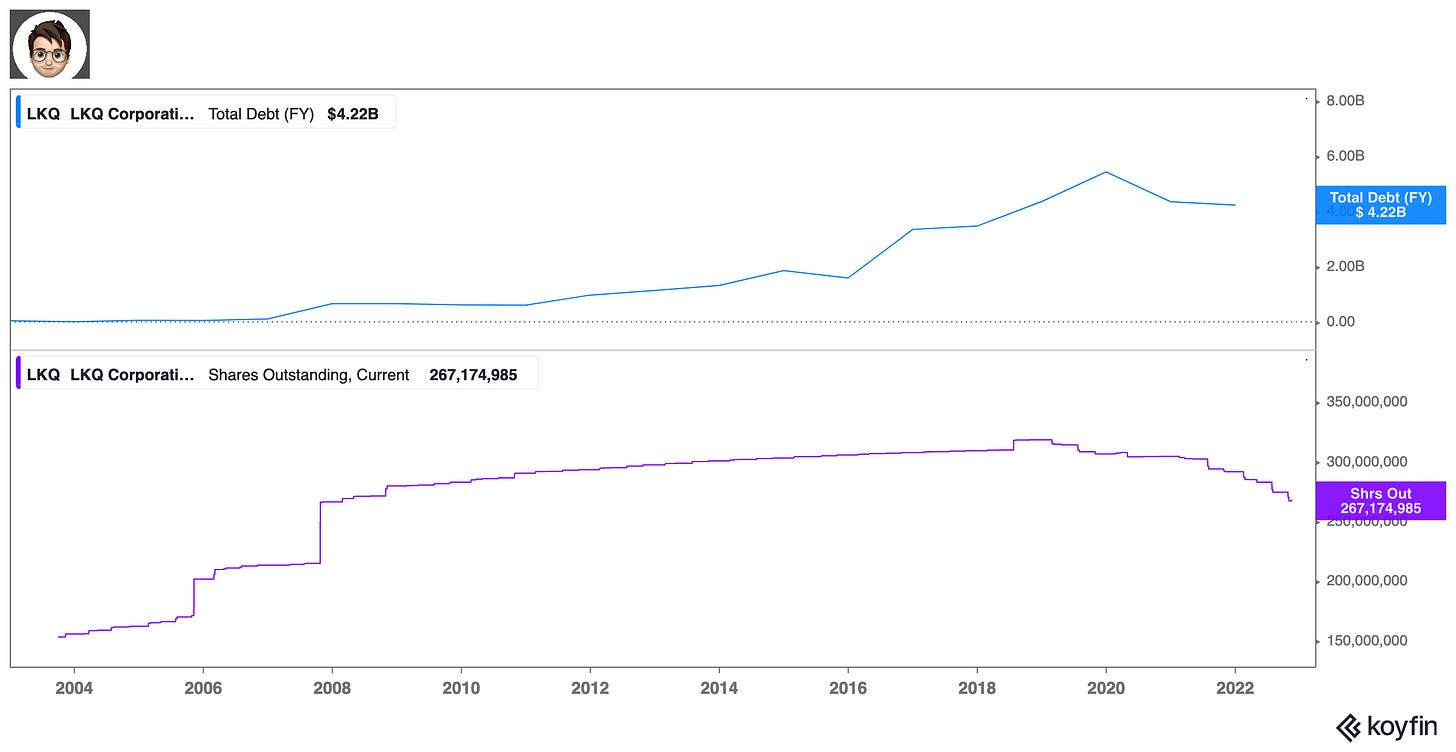The height and width of the screenshot is (752, 1456).
Task: Click the cartoon avatar profile picture
Action: point(50,44)
